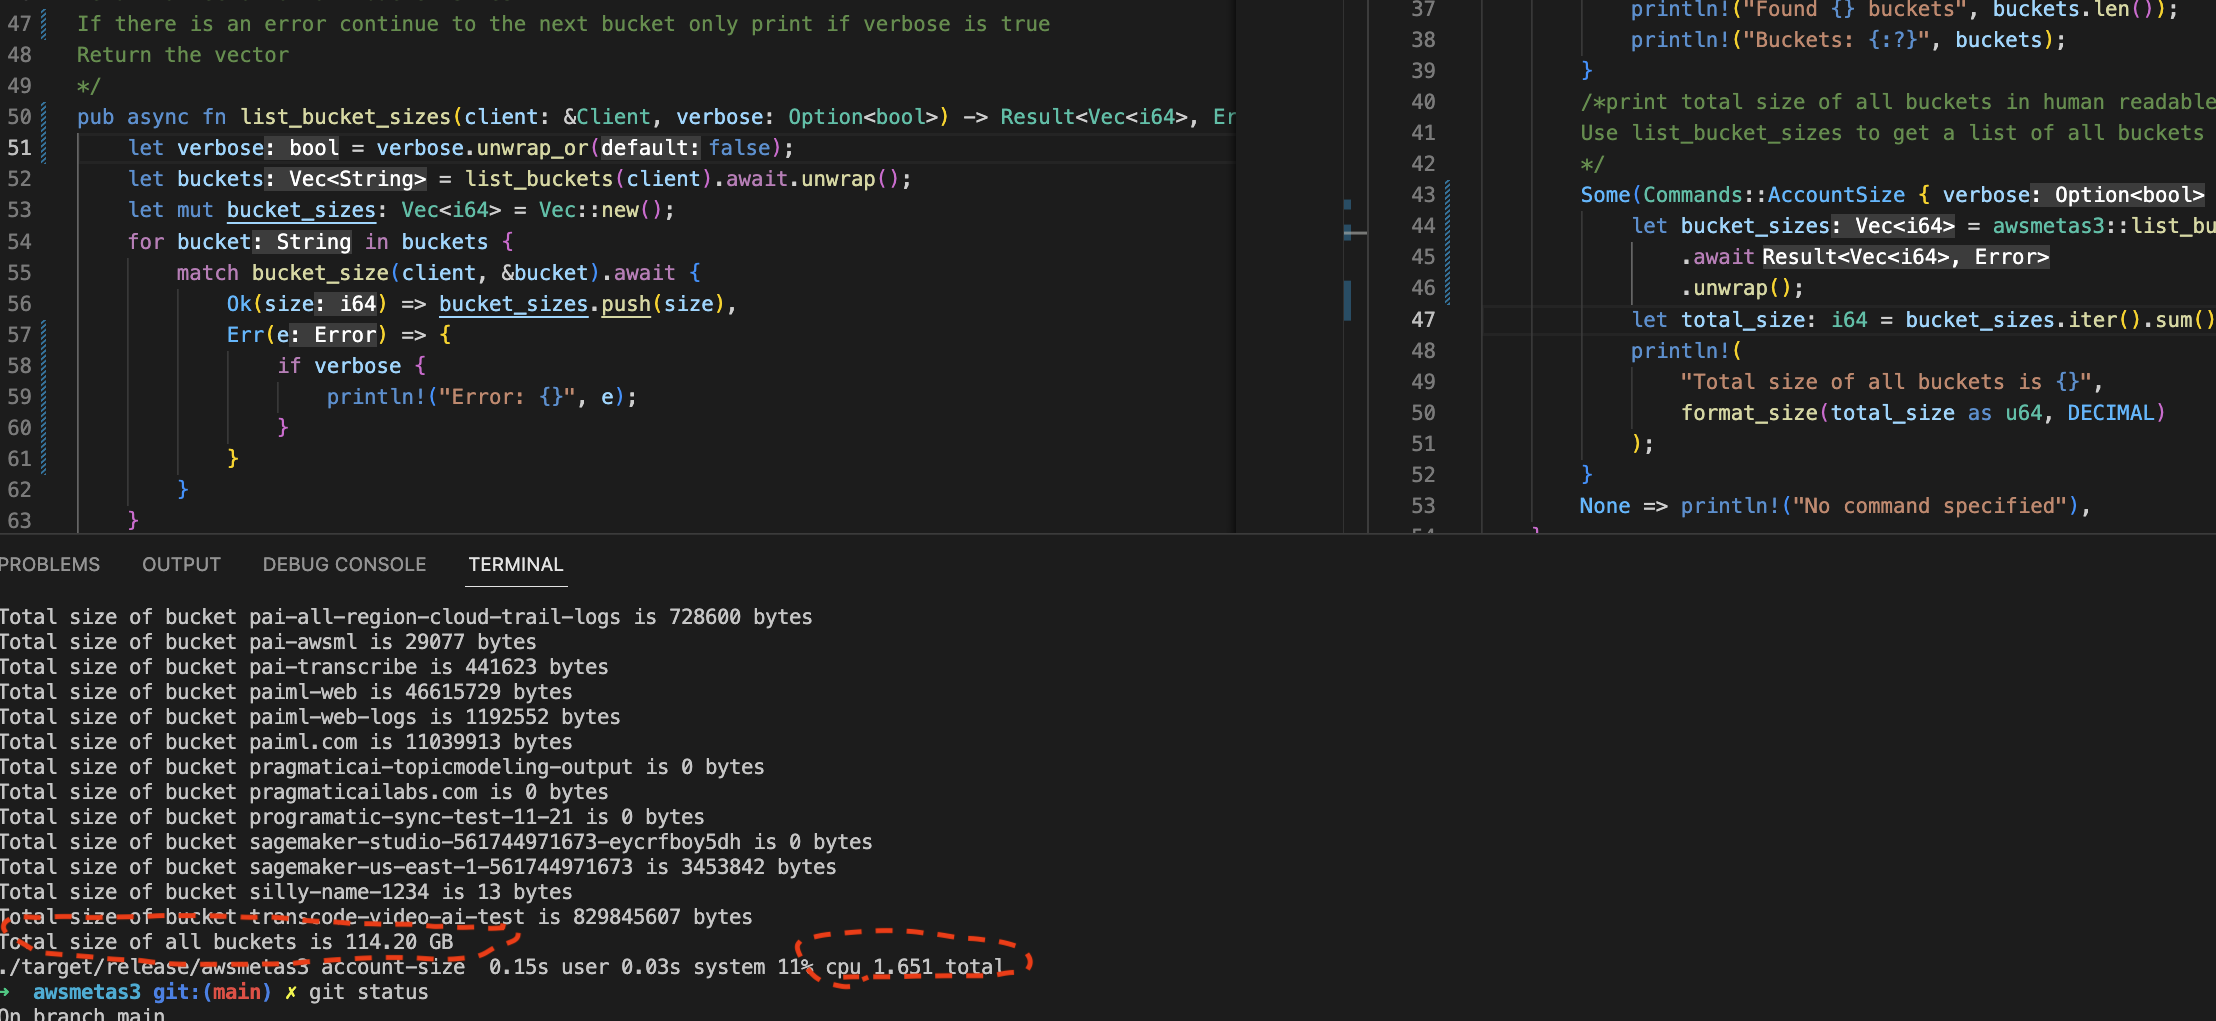Click 'for' keyword on line 54

tap(146, 241)
